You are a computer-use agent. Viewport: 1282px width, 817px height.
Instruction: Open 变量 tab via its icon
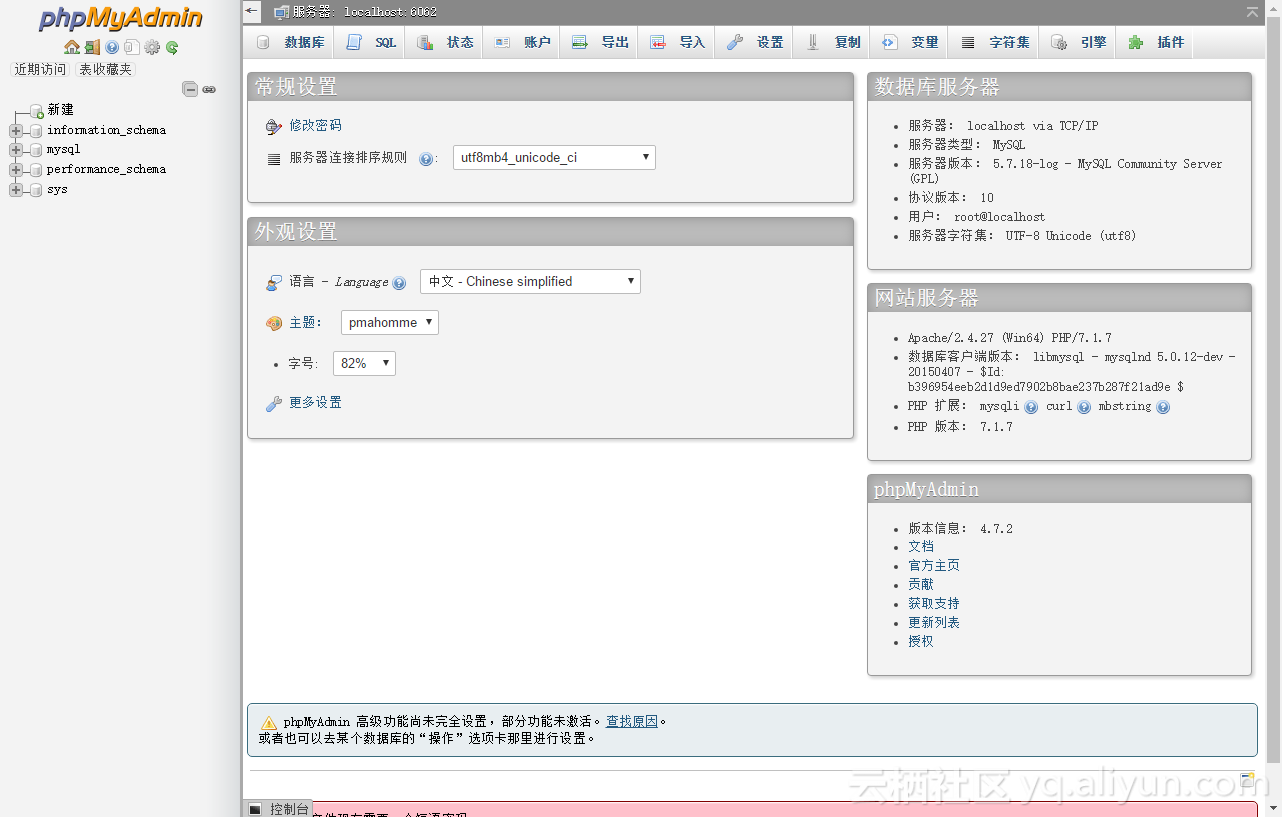point(889,42)
